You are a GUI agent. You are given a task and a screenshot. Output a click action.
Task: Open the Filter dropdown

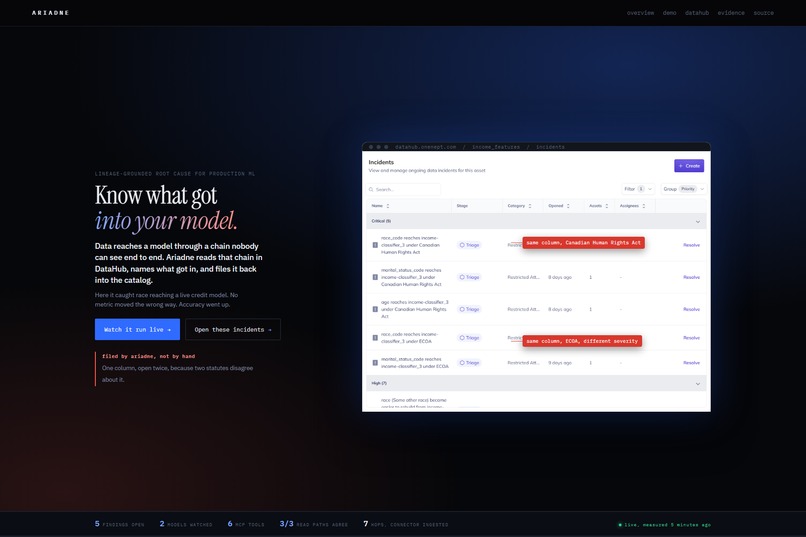tap(638, 189)
